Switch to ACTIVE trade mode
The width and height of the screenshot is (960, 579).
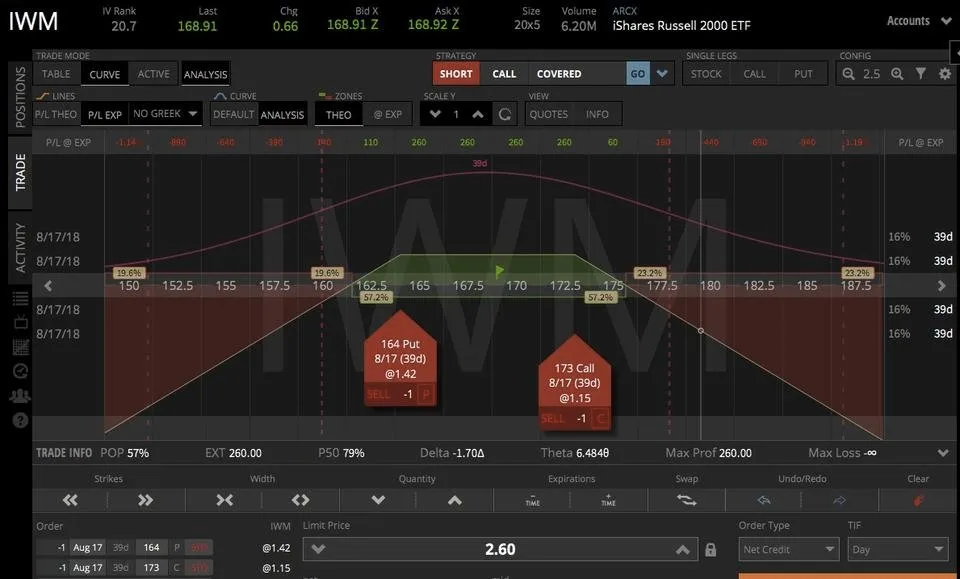point(154,74)
